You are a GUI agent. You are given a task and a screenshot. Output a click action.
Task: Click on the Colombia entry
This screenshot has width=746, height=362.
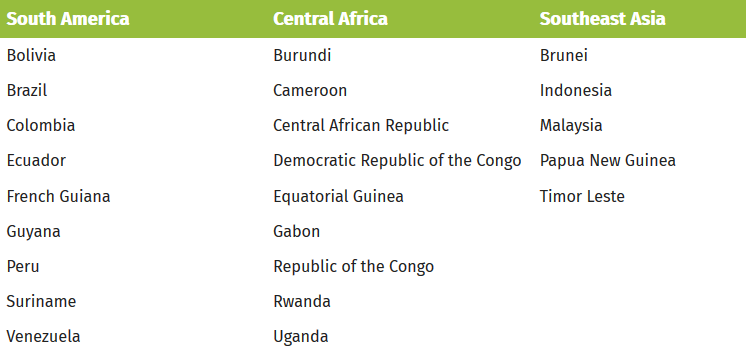[40, 126]
